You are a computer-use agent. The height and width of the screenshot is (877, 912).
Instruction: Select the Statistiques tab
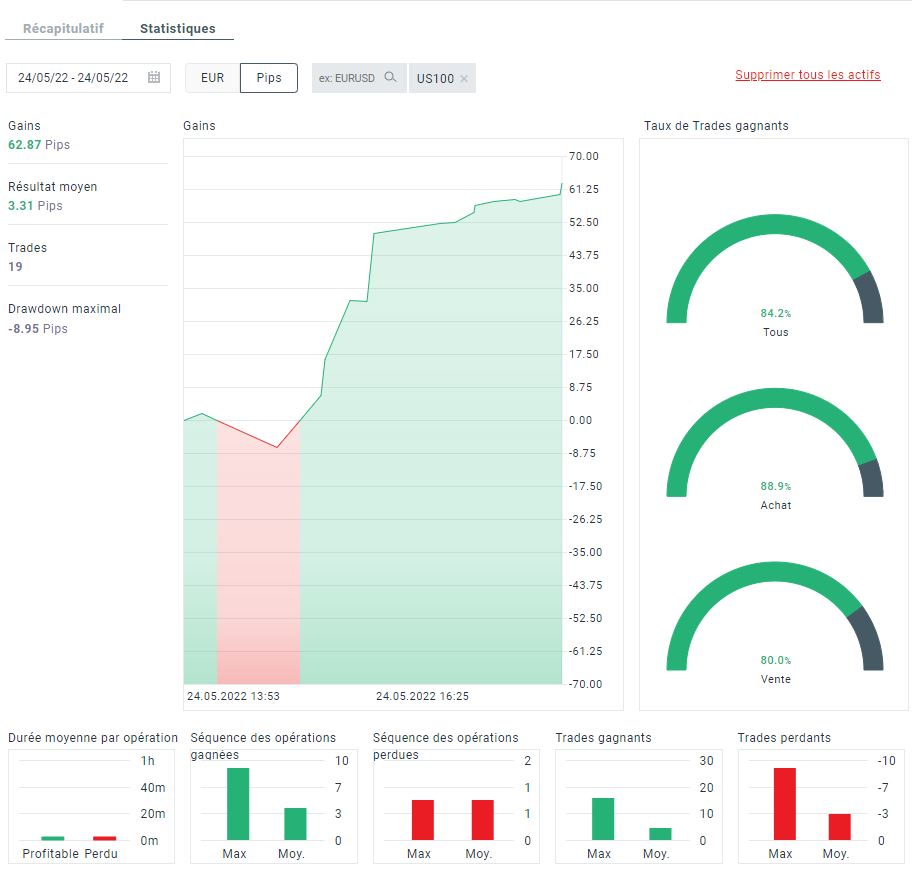pyautogui.click(x=177, y=28)
